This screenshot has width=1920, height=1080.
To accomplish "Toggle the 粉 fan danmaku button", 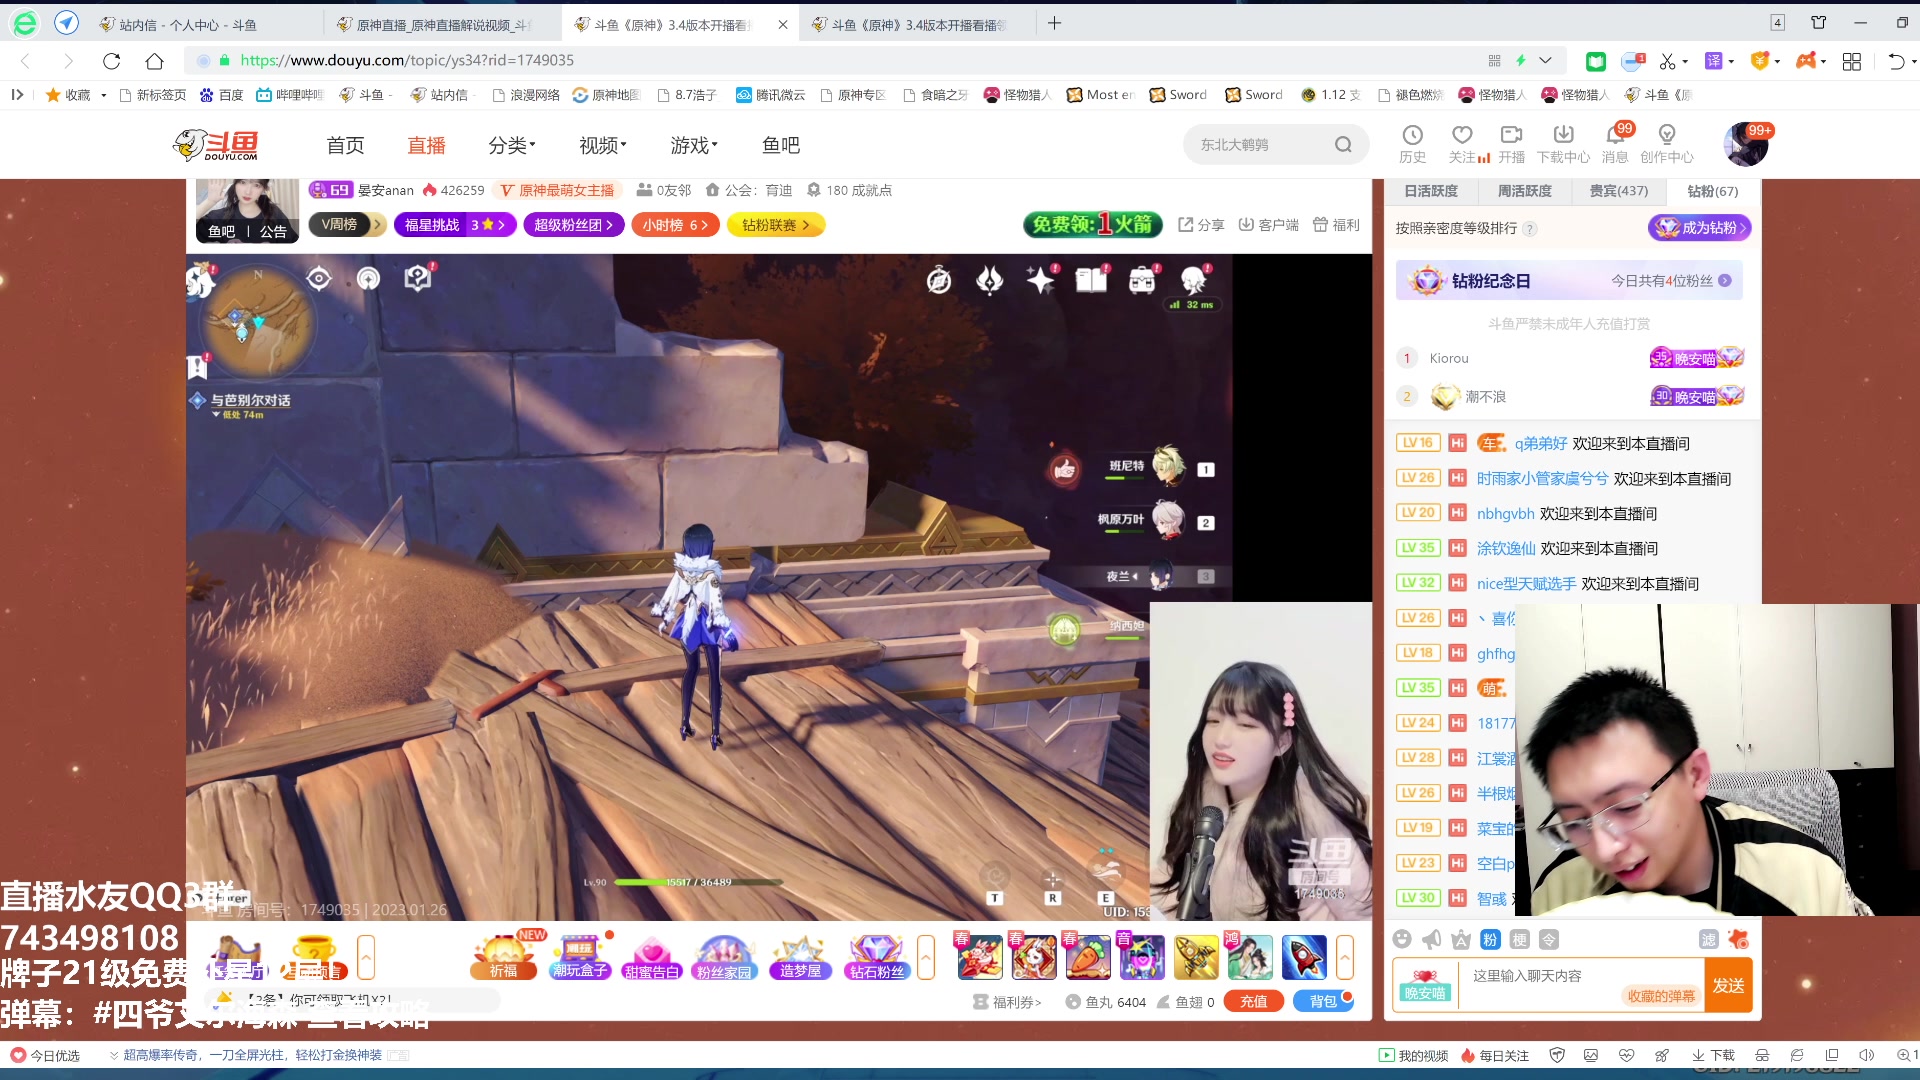I will (1490, 939).
